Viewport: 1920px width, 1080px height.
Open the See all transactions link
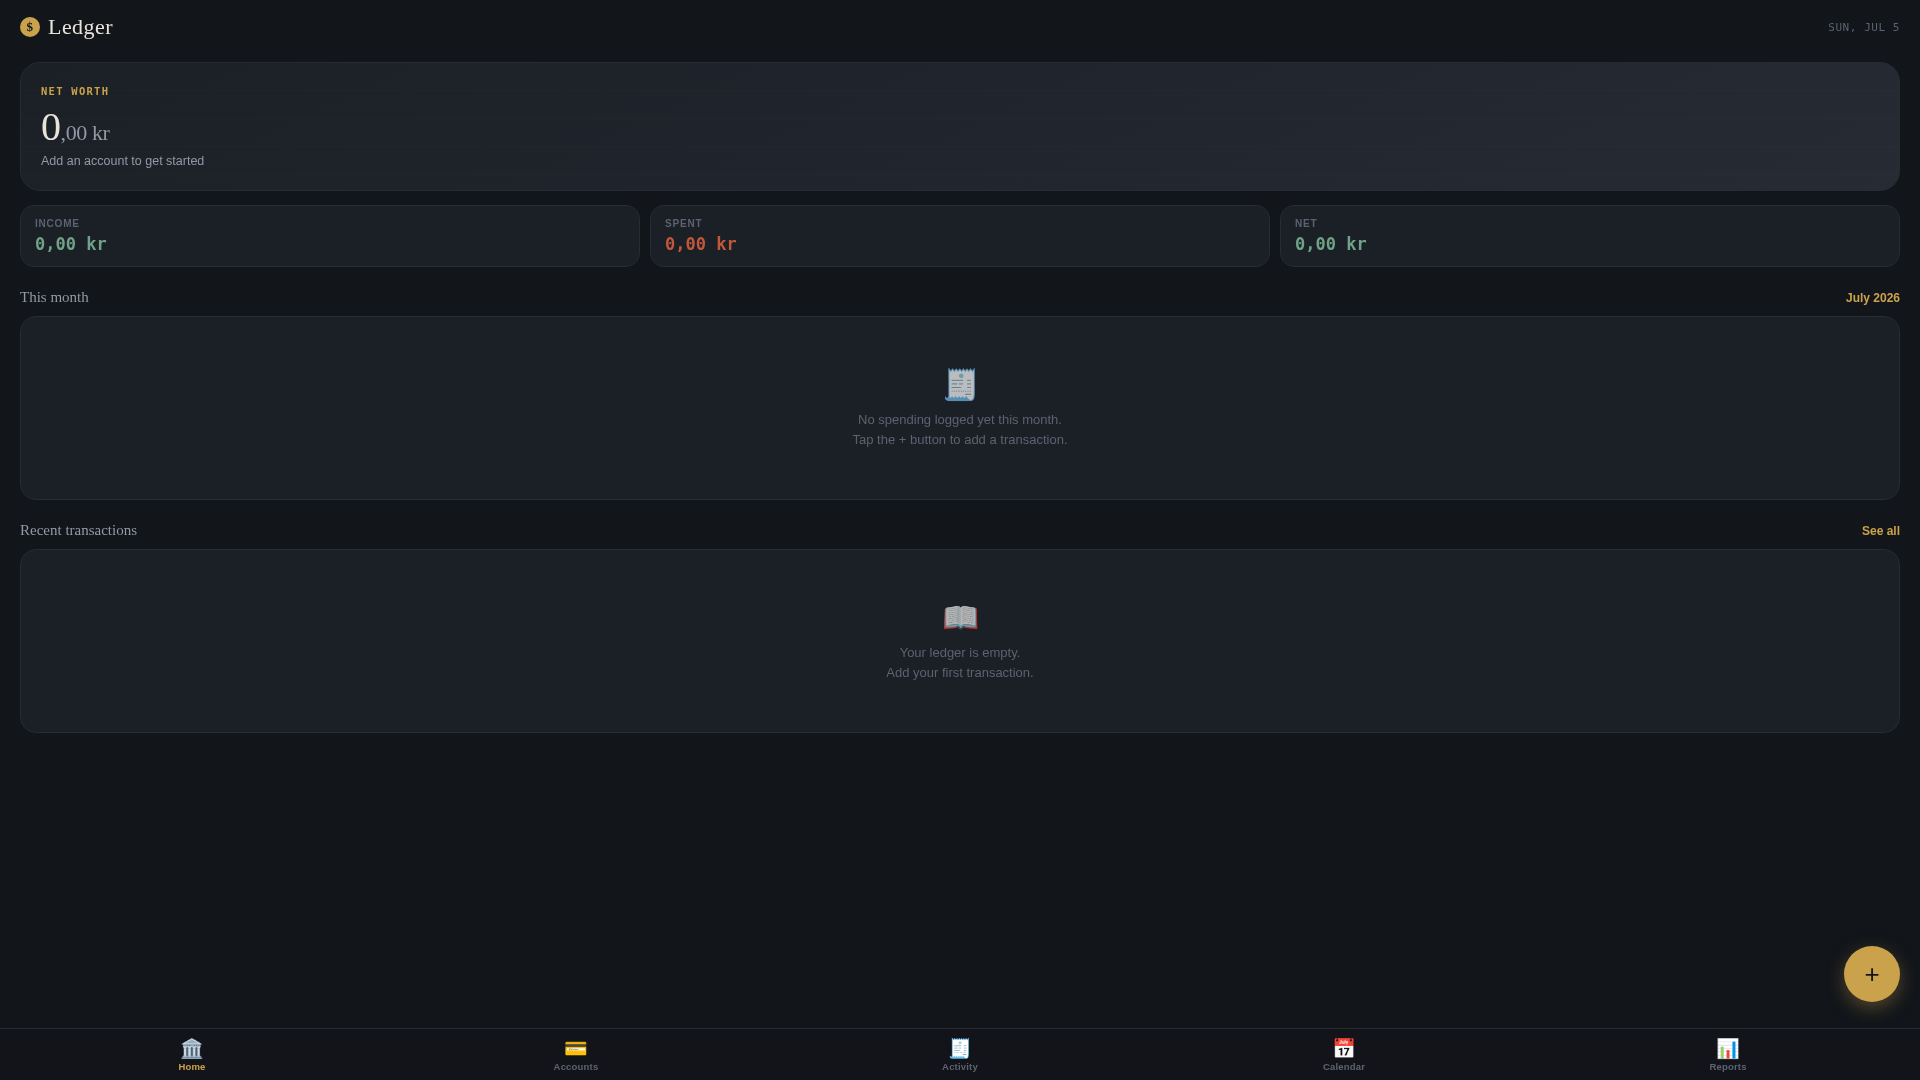1880,531
